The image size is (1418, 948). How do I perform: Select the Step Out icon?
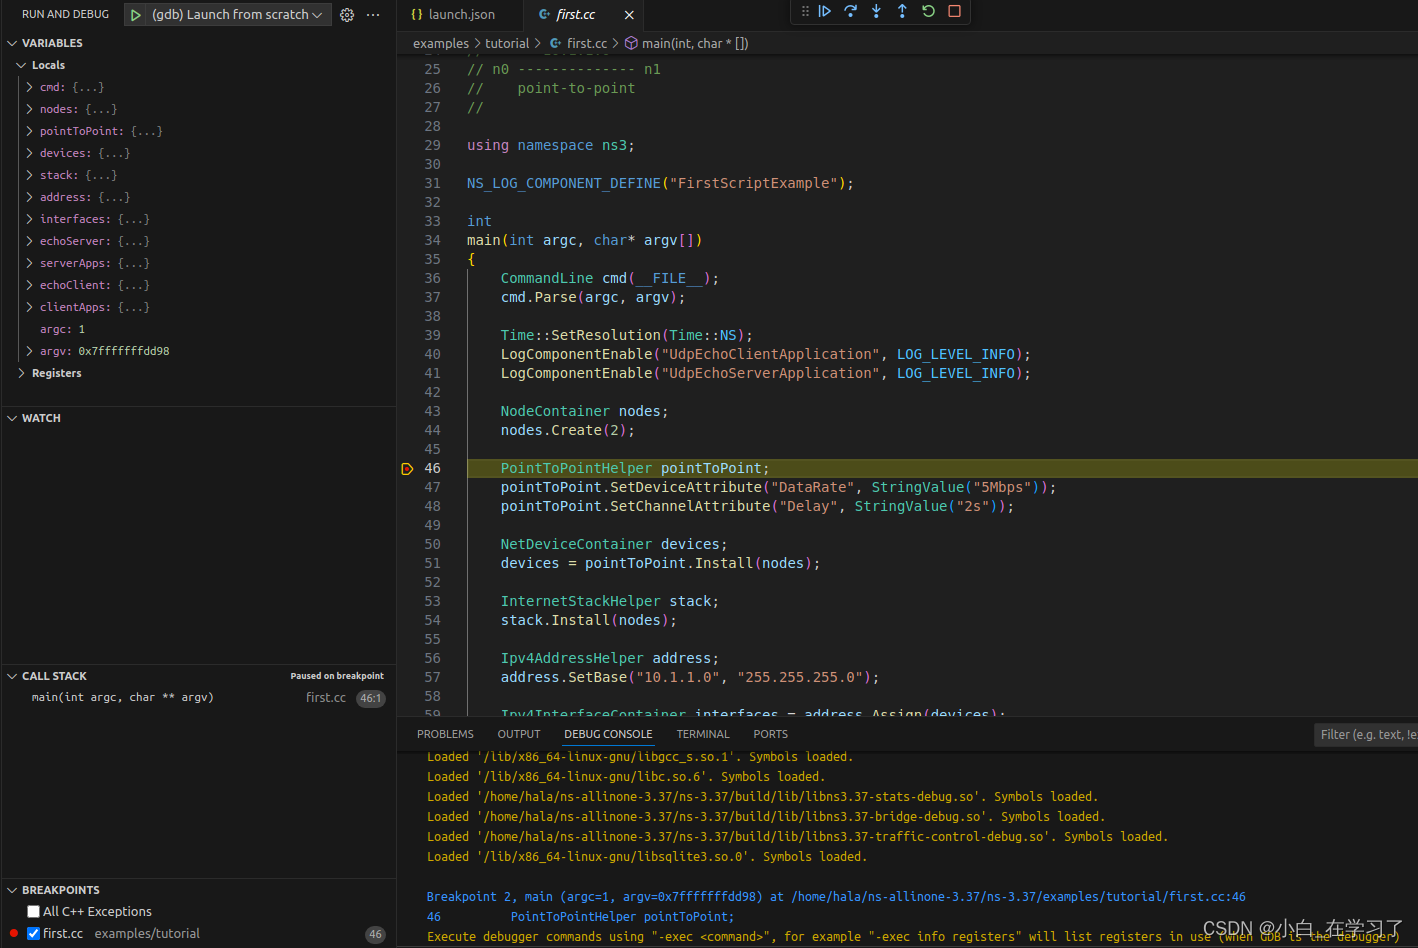[x=901, y=12]
